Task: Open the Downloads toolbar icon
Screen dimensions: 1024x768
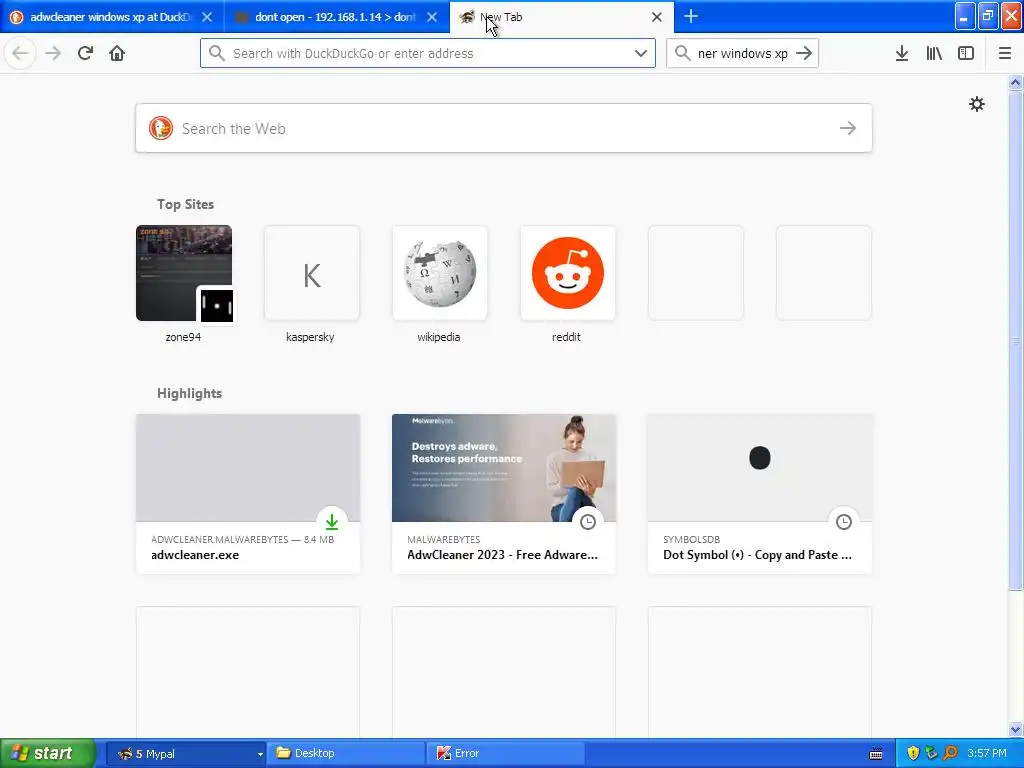Action: [x=902, y=53]
